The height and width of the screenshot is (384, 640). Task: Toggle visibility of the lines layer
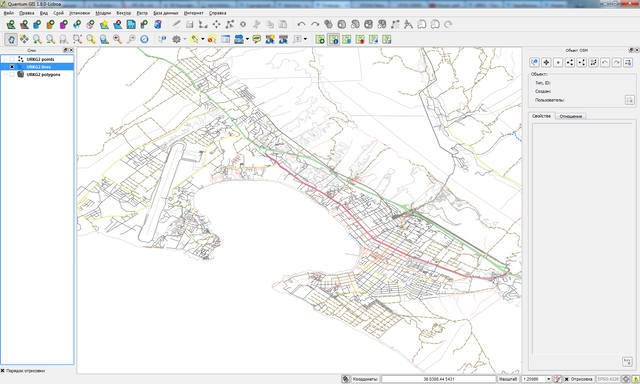(12, 67)
